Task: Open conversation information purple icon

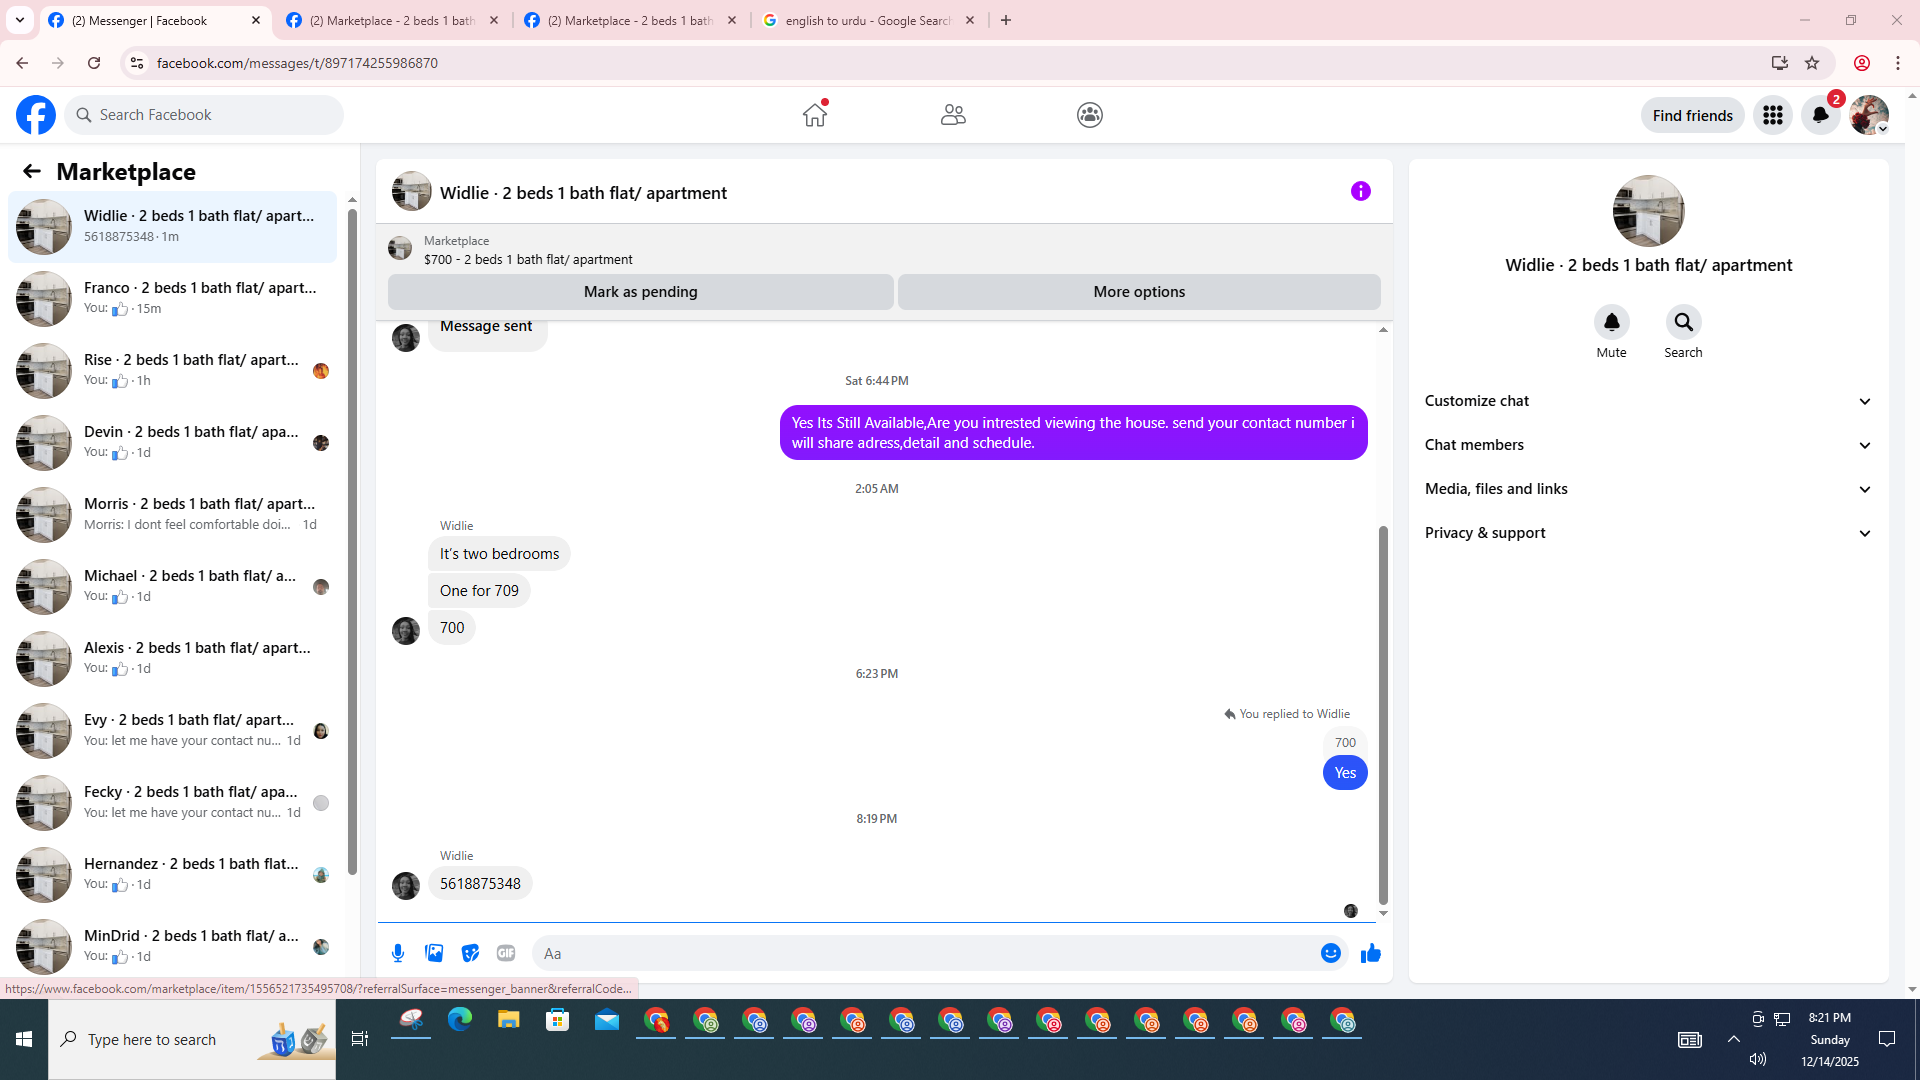Action: (x=1360, y=191)
